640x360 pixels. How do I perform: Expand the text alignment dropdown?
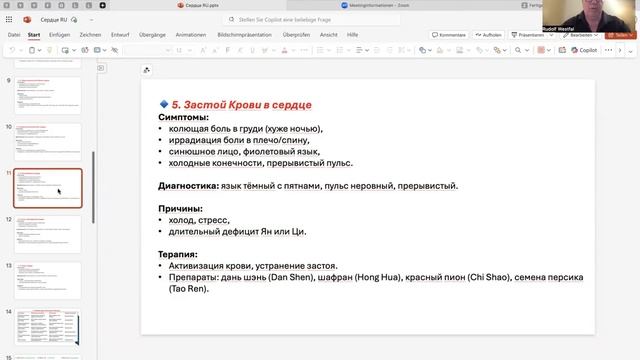pos(367,50)
